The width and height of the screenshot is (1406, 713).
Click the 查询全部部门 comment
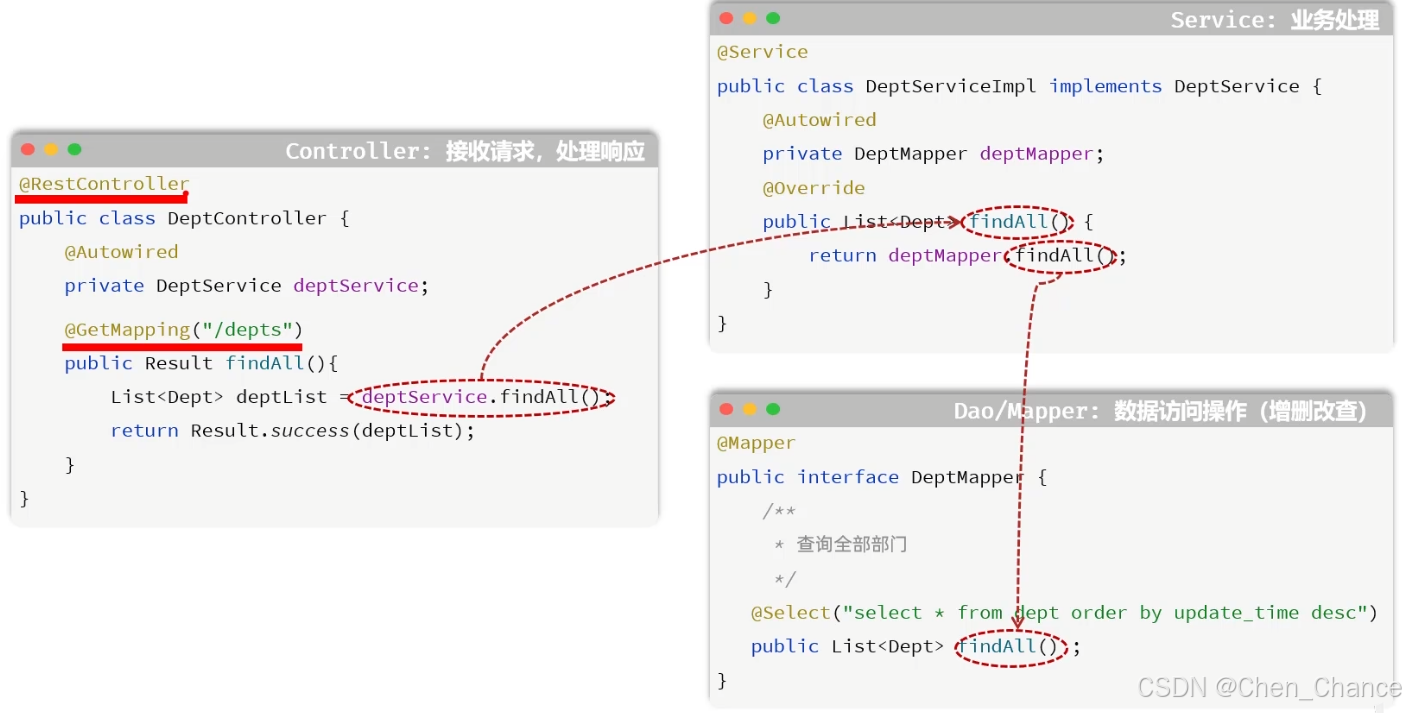pos(851,545)
